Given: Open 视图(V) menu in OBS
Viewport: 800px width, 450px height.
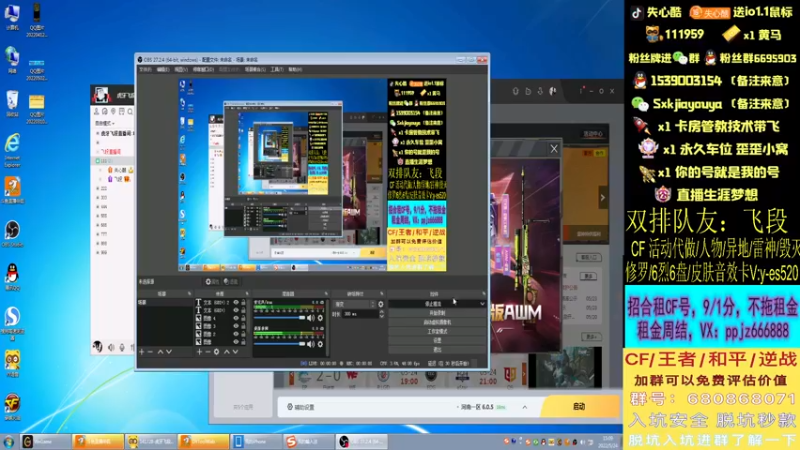Looking at the screenshot, I should click(181, 69).
